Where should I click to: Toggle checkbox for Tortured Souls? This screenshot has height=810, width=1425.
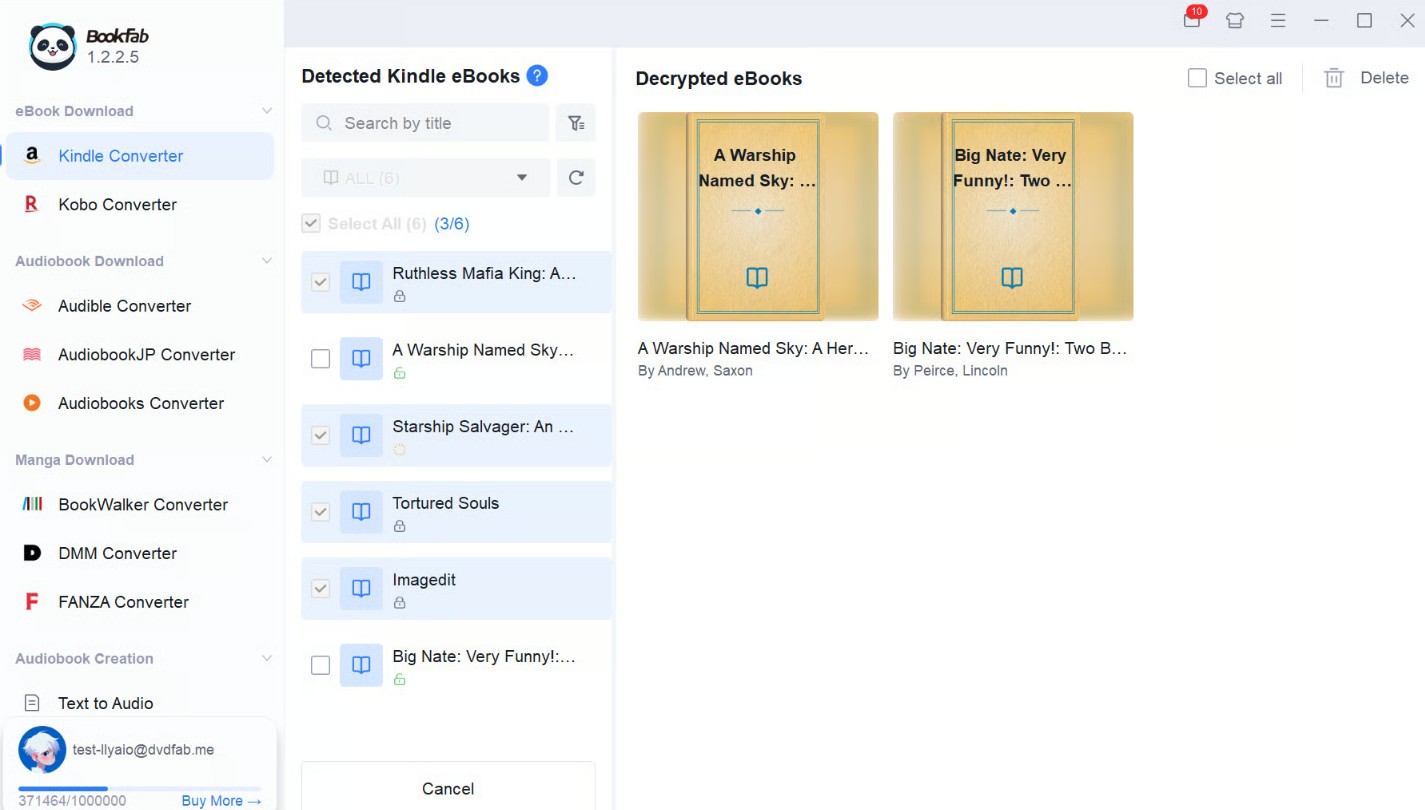[320, 512]
